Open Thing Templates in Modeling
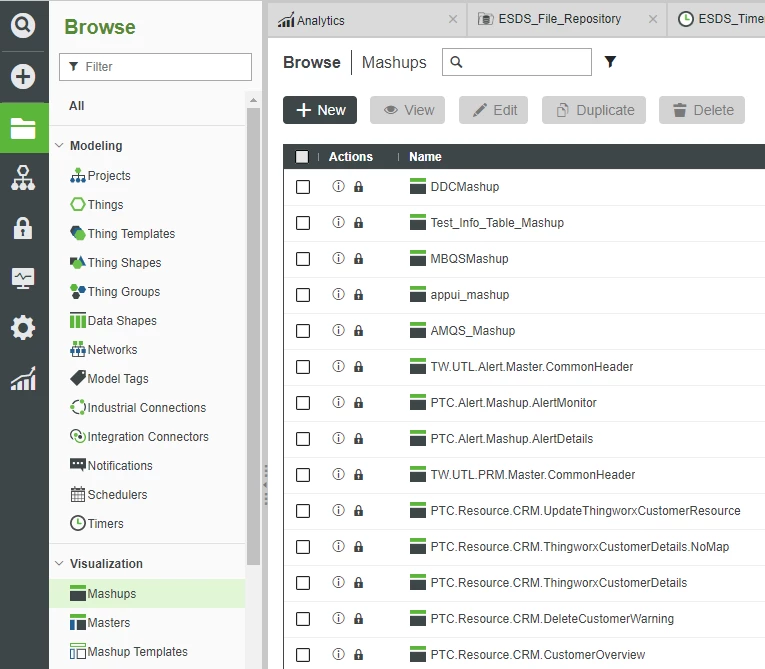The image size is (765, 669). click(122, 233)
